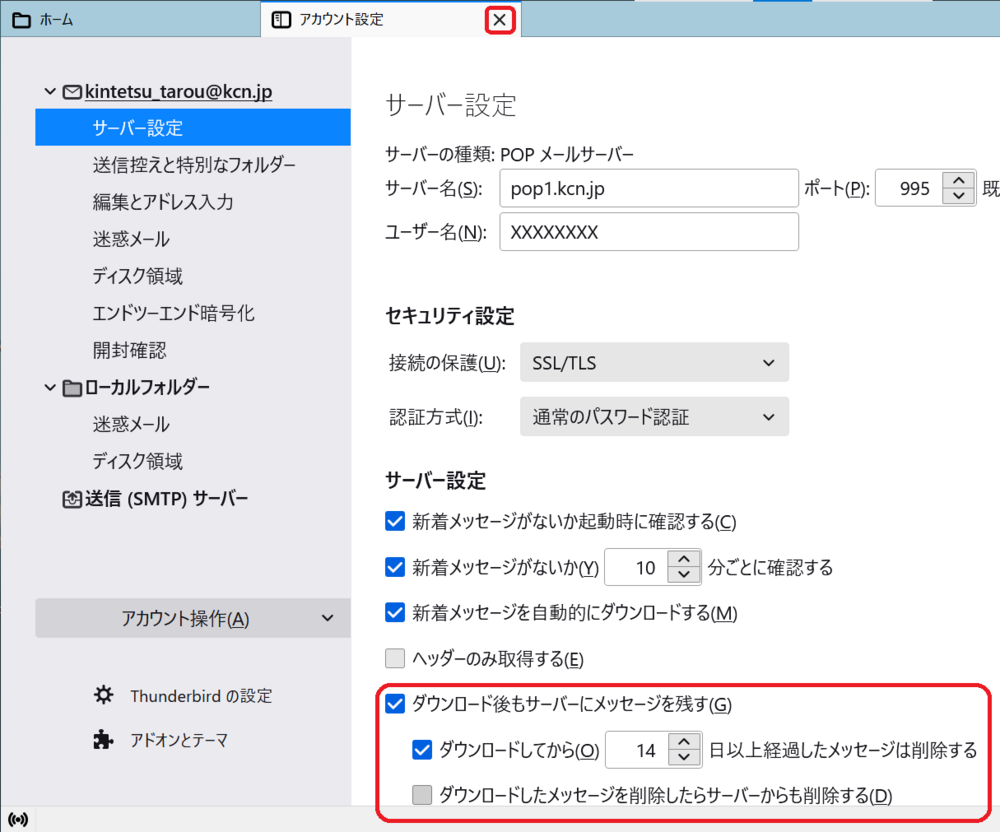
Task: Click the gear icon for Thunderbird settings
Action: click(104, 695)
